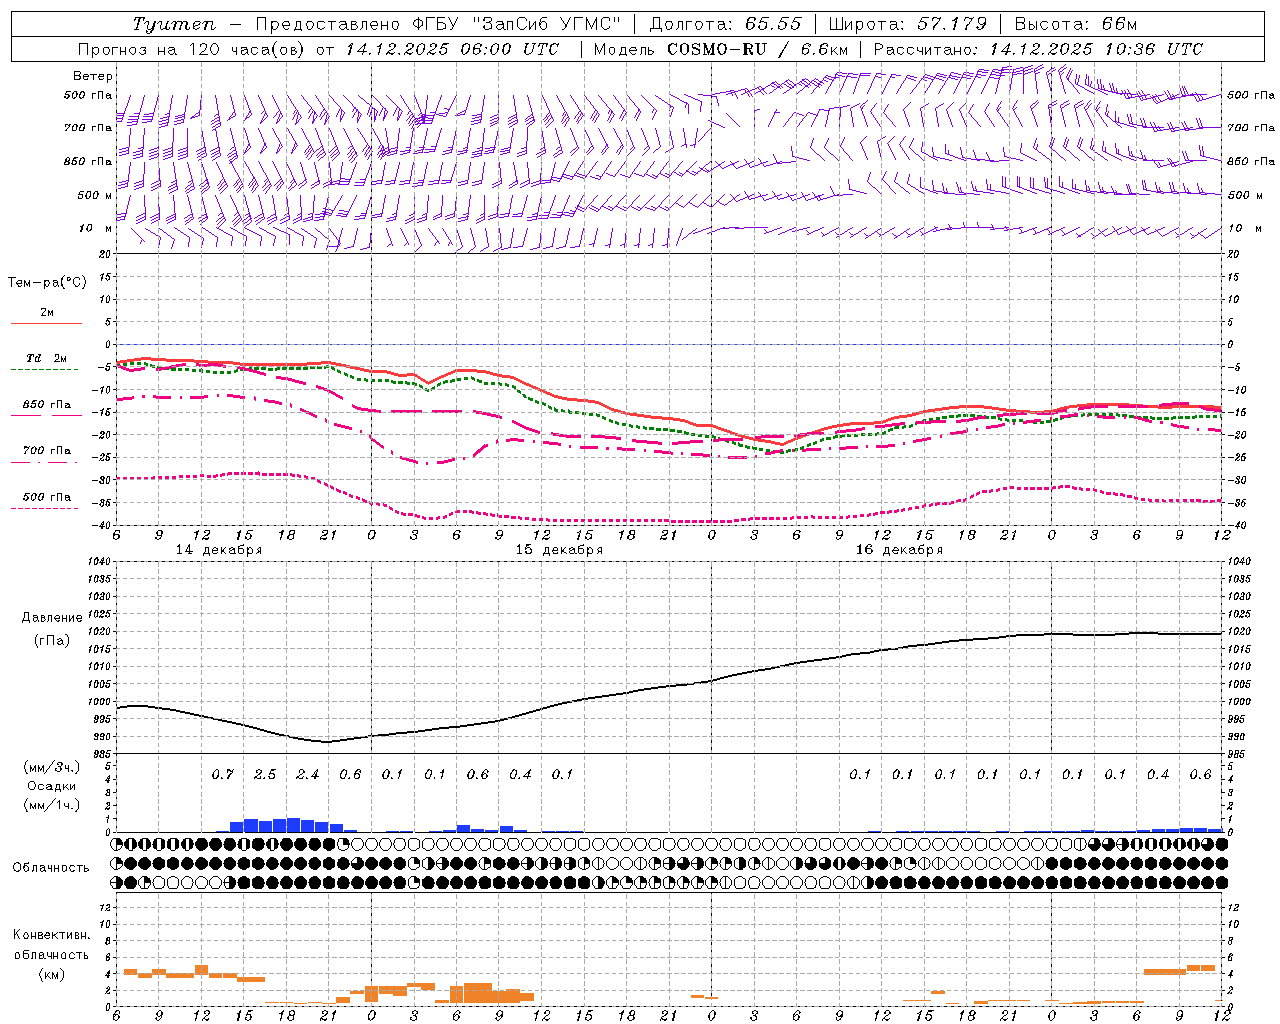Click the elevation text Высота: 66м
Viewport: 1280px width, 1024px height.
[1076, 25]
